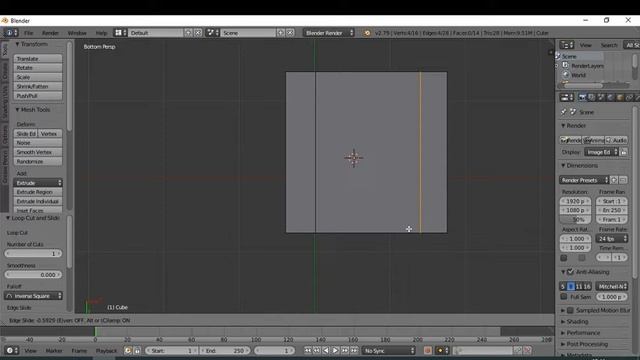Click the Extrude Region button
This screenshot has height=360, width=640.
(38, 192)
